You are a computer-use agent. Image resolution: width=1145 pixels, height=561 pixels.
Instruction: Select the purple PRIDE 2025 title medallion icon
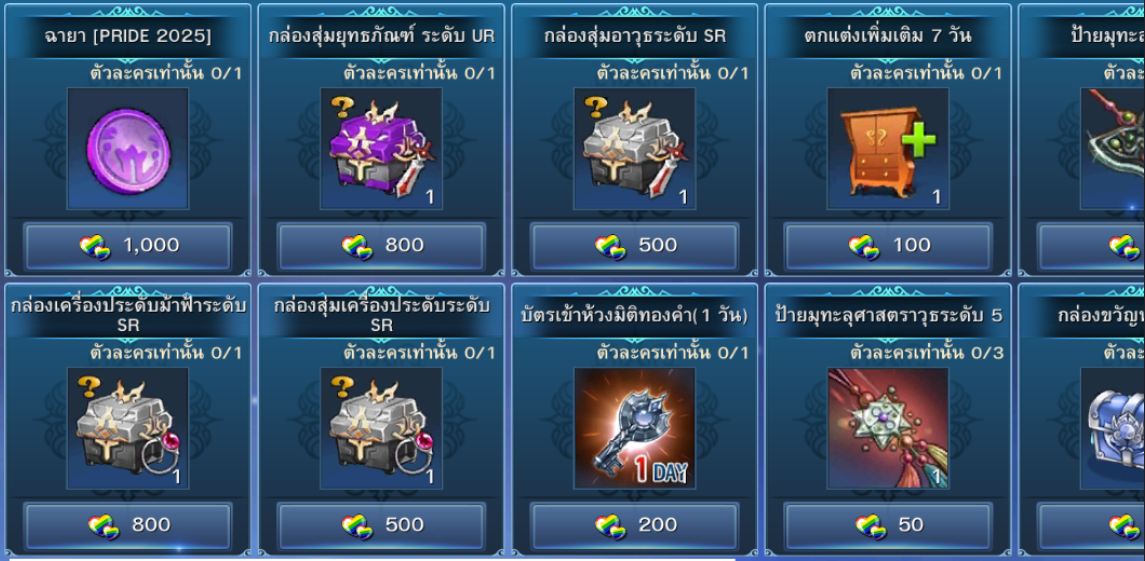[x=128, y=148]
